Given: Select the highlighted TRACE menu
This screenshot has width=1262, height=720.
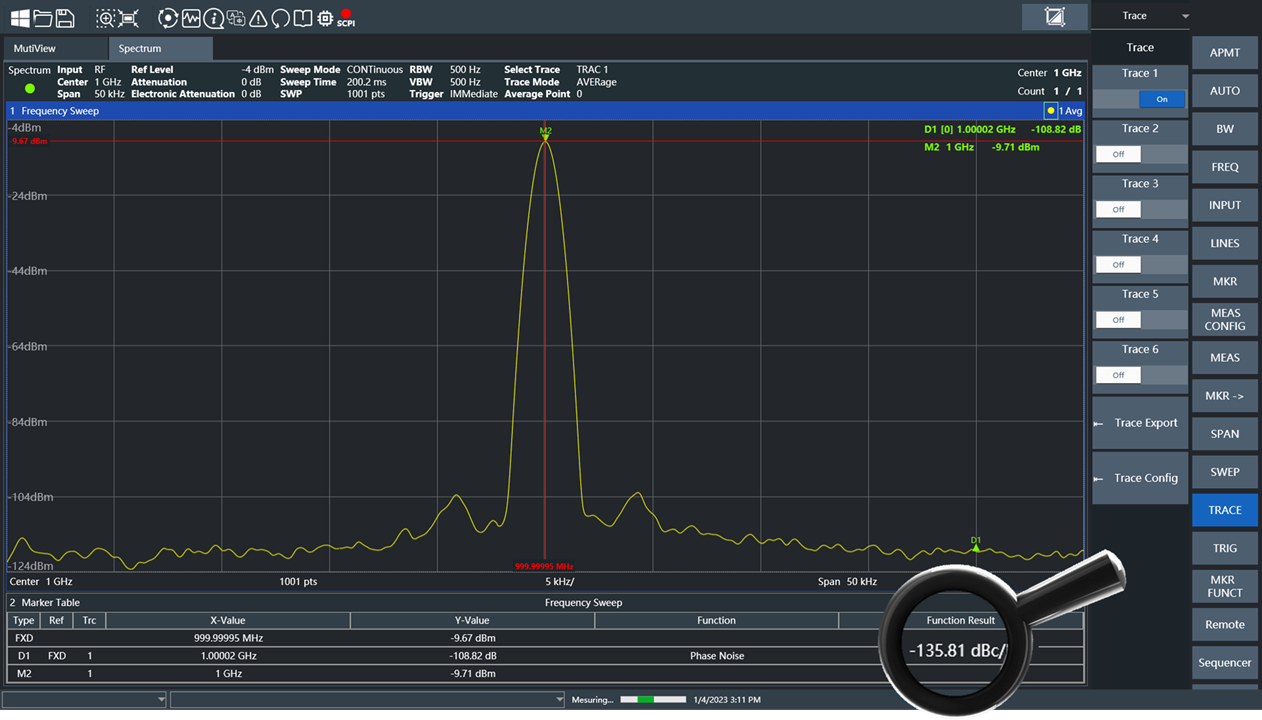Looking at the screenshot, I should click(x=1225, y=510).
